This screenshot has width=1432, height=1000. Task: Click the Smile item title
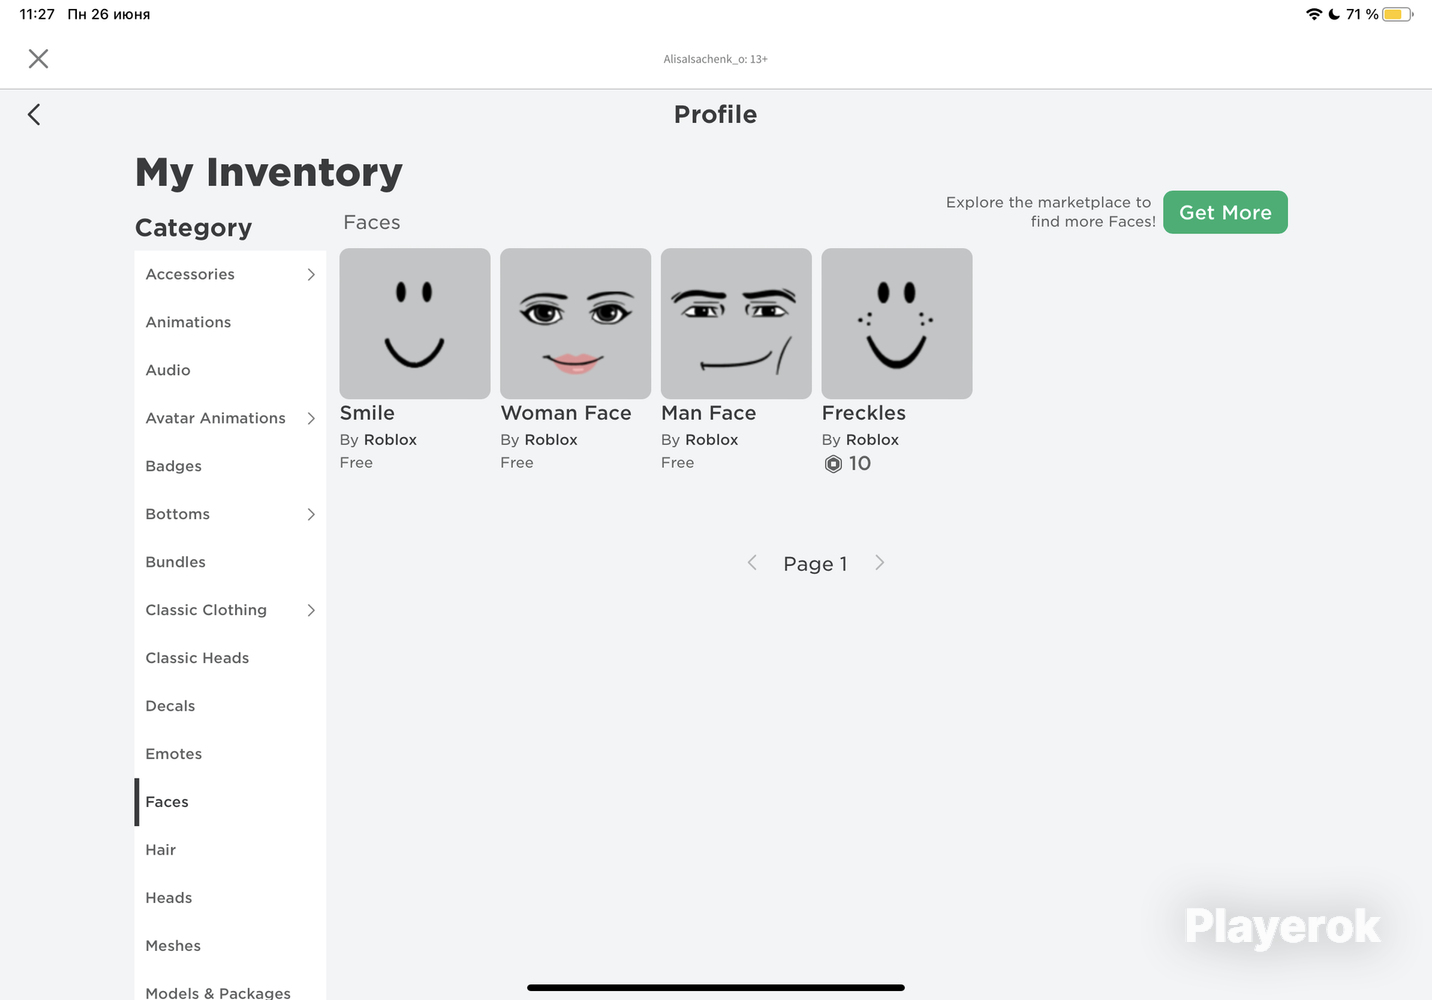[x=367, y=413]
